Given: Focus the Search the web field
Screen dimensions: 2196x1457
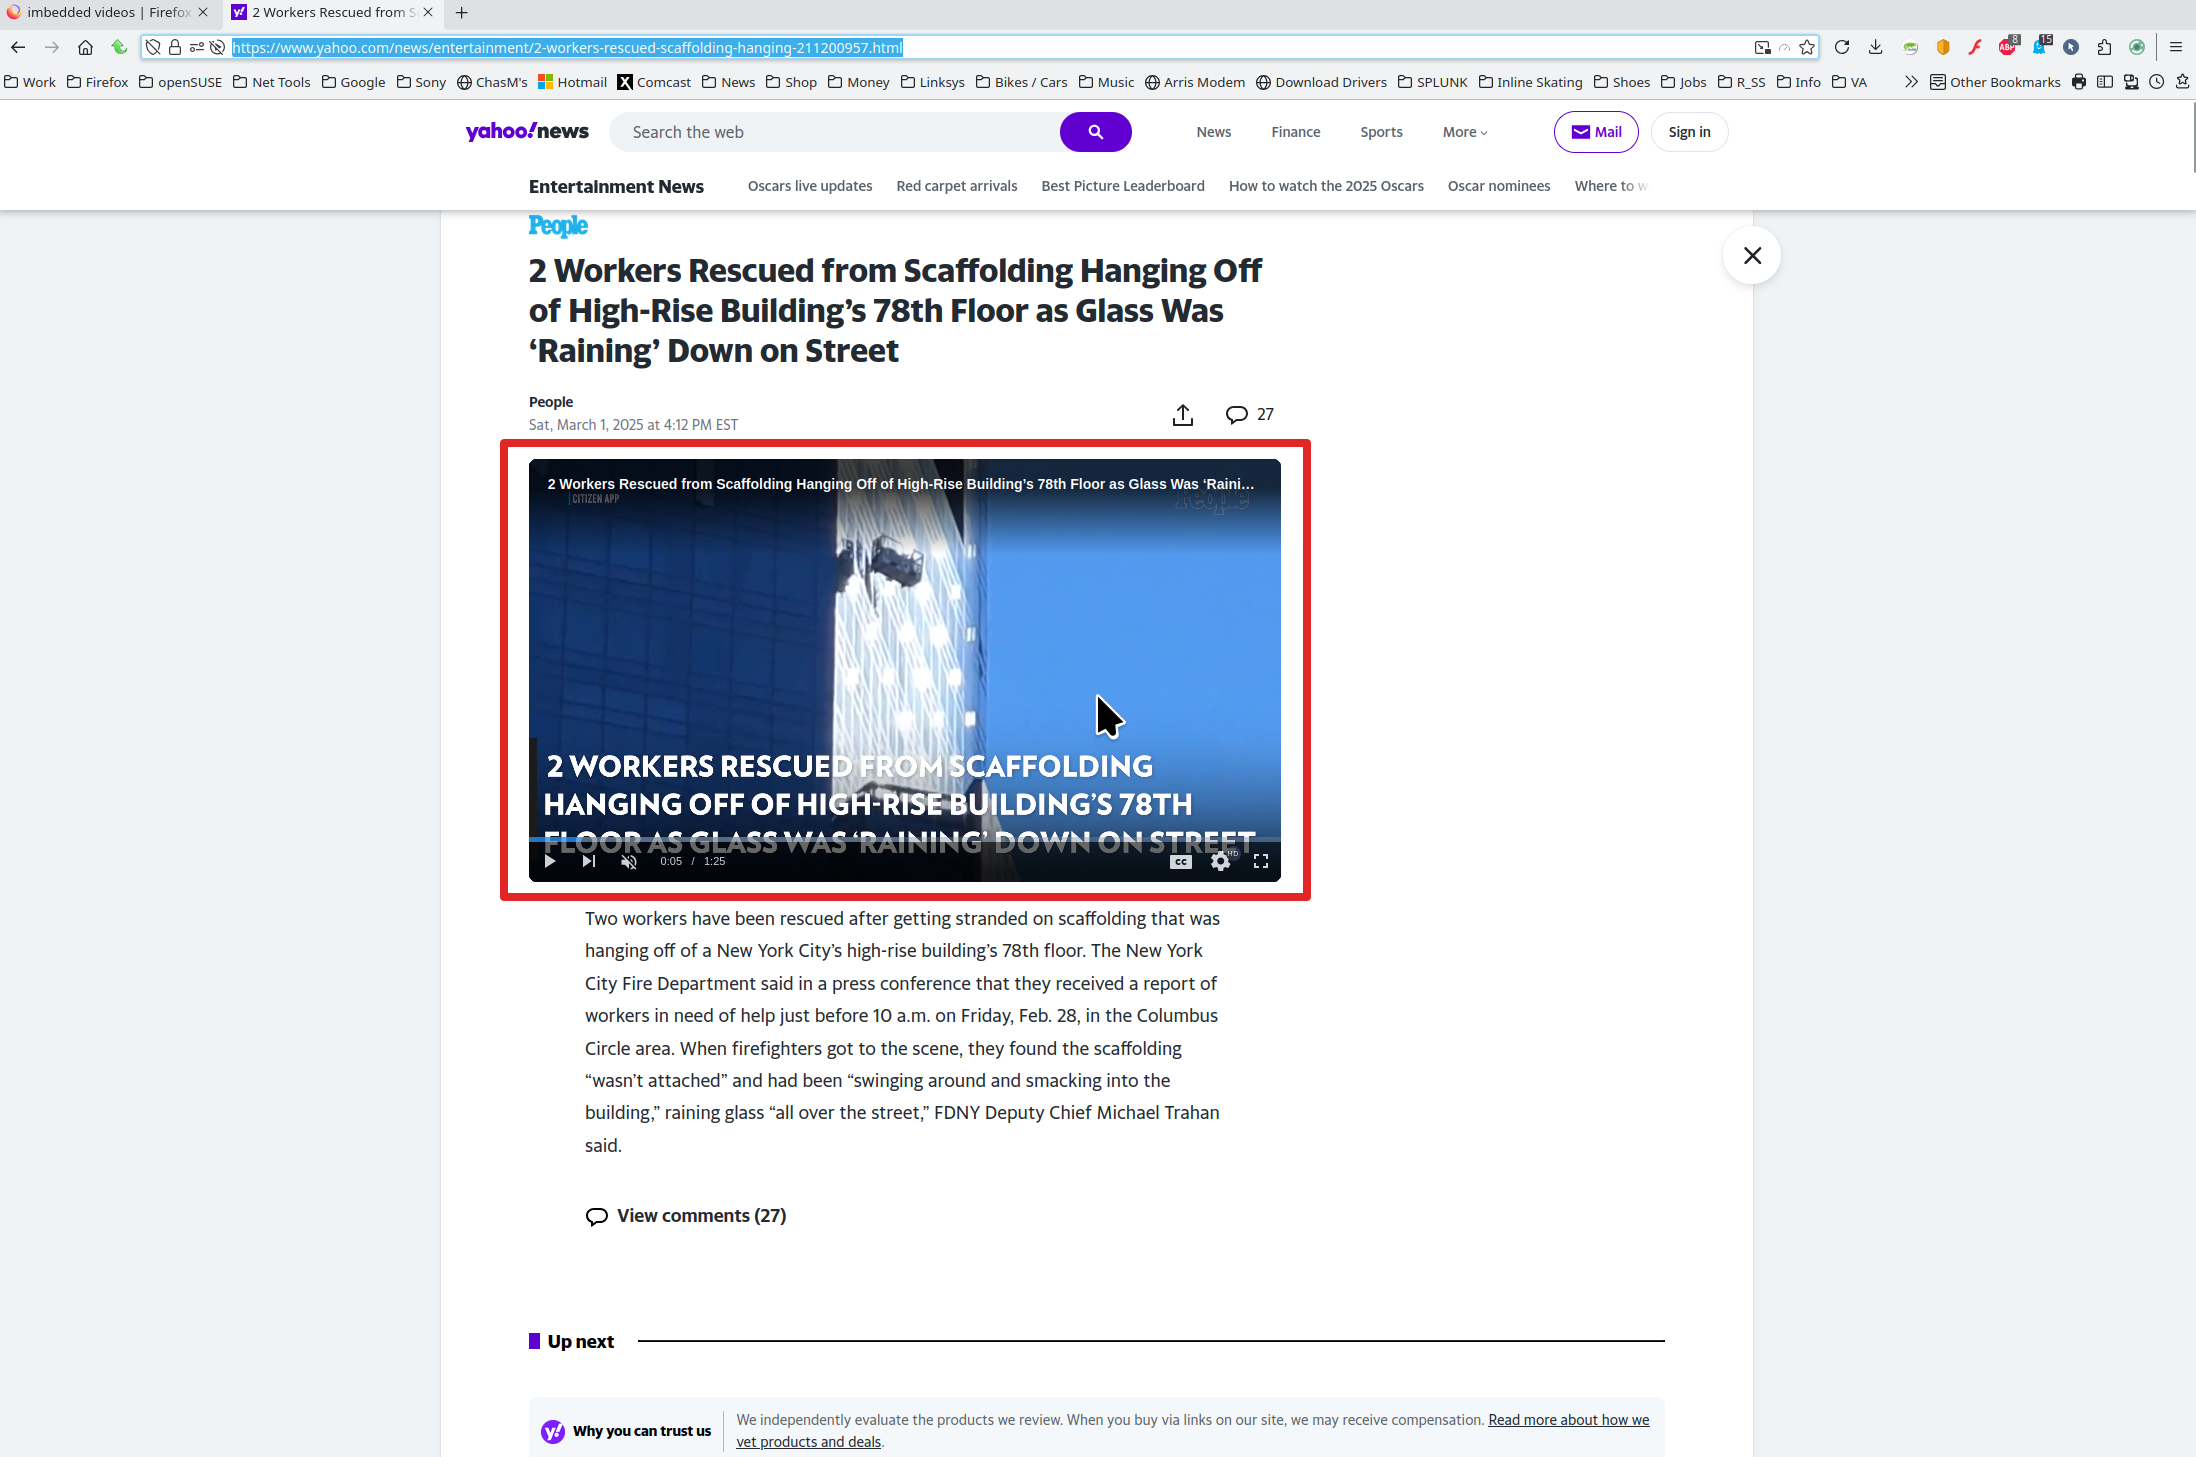Looking at the screenshot, I should click(835, 132).
